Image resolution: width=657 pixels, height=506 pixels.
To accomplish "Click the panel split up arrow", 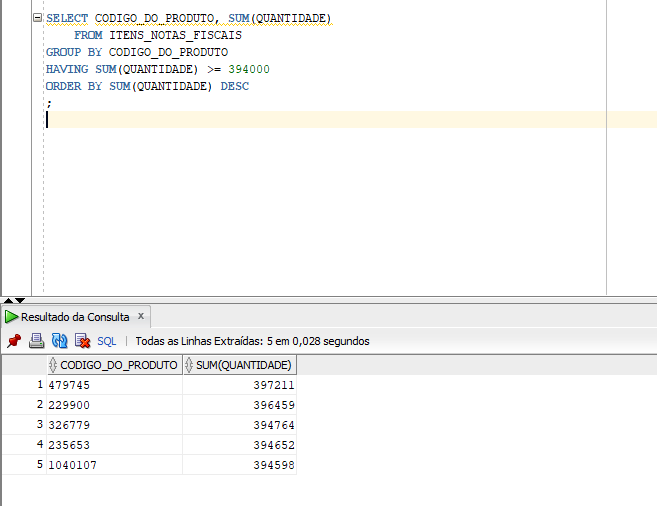I will click(7, 300).
